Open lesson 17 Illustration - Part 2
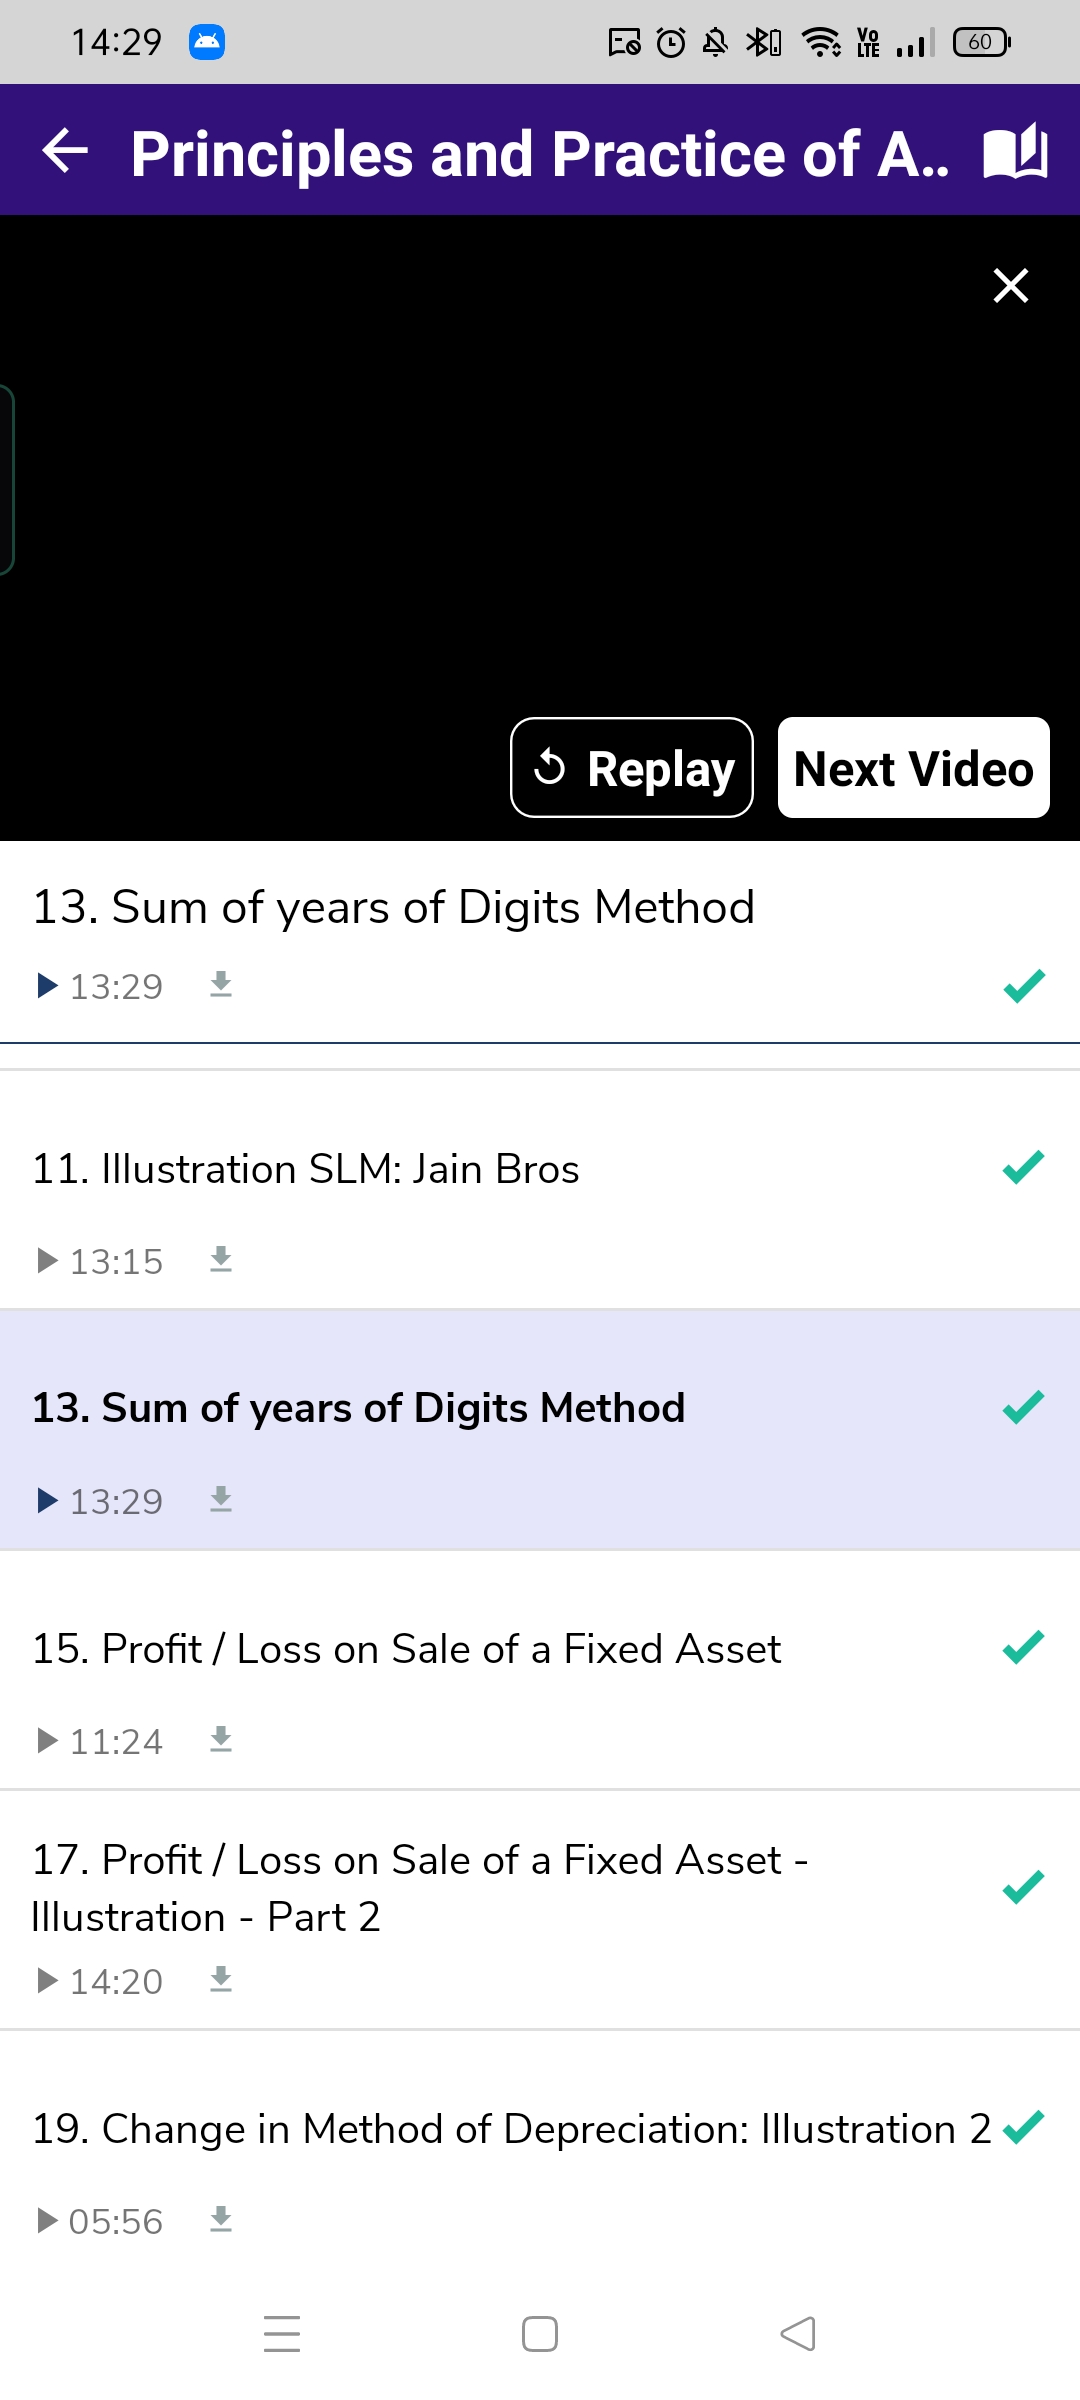The height and width of the screenshot is (2400, 1080). [x=420, y=1888]
